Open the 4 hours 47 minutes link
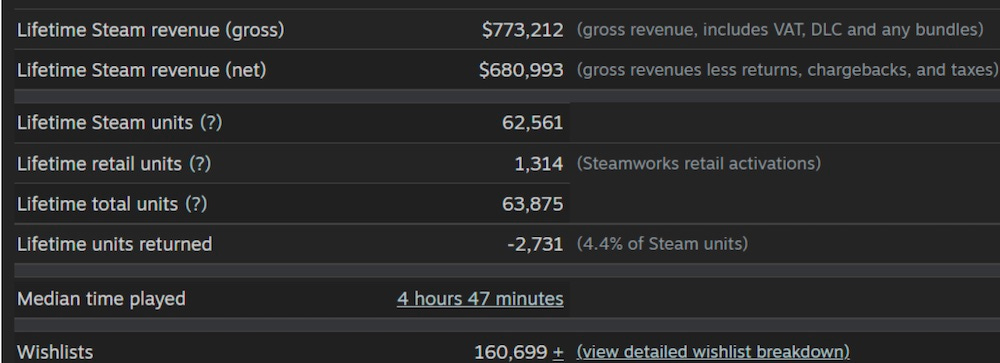The height and width of the screenshot is (363, 1000). coord(480,299)
